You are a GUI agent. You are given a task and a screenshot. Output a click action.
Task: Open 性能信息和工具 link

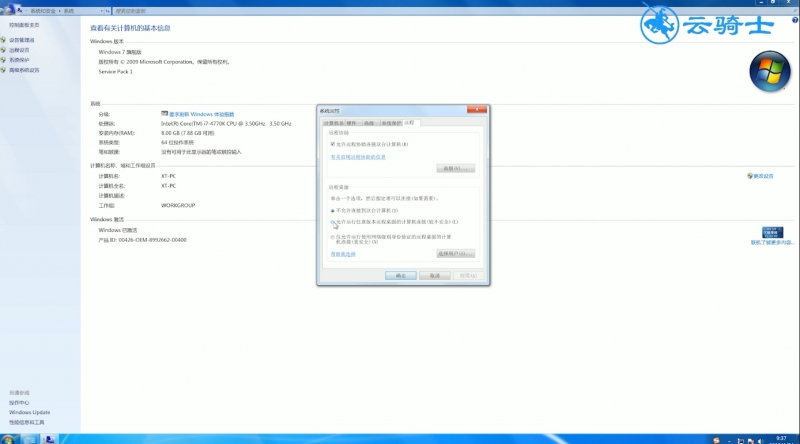pos(27,423)
